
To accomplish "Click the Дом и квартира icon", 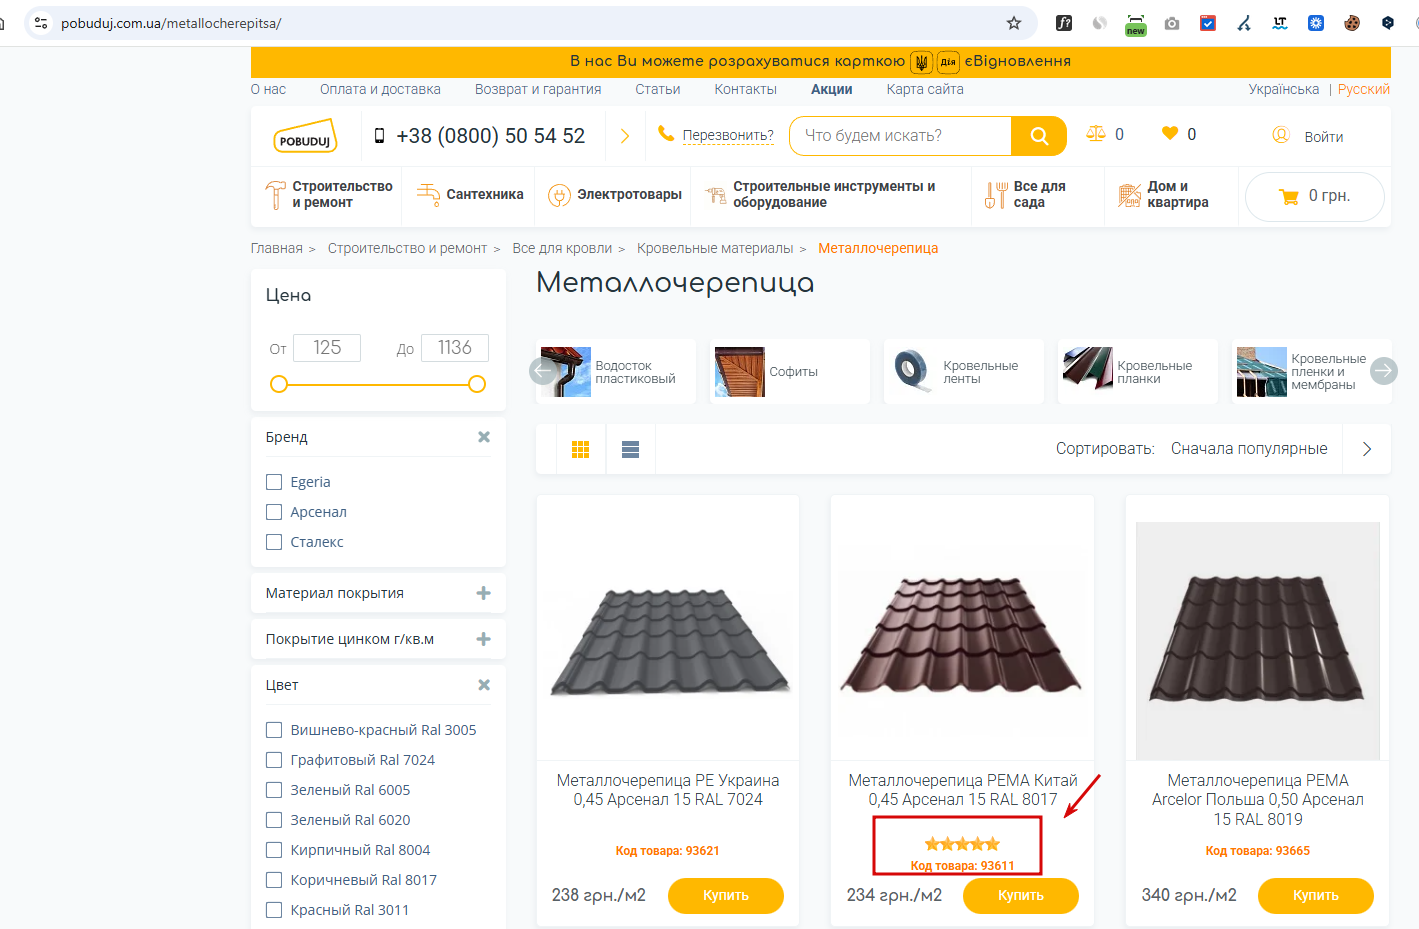I will (1130, 195).
